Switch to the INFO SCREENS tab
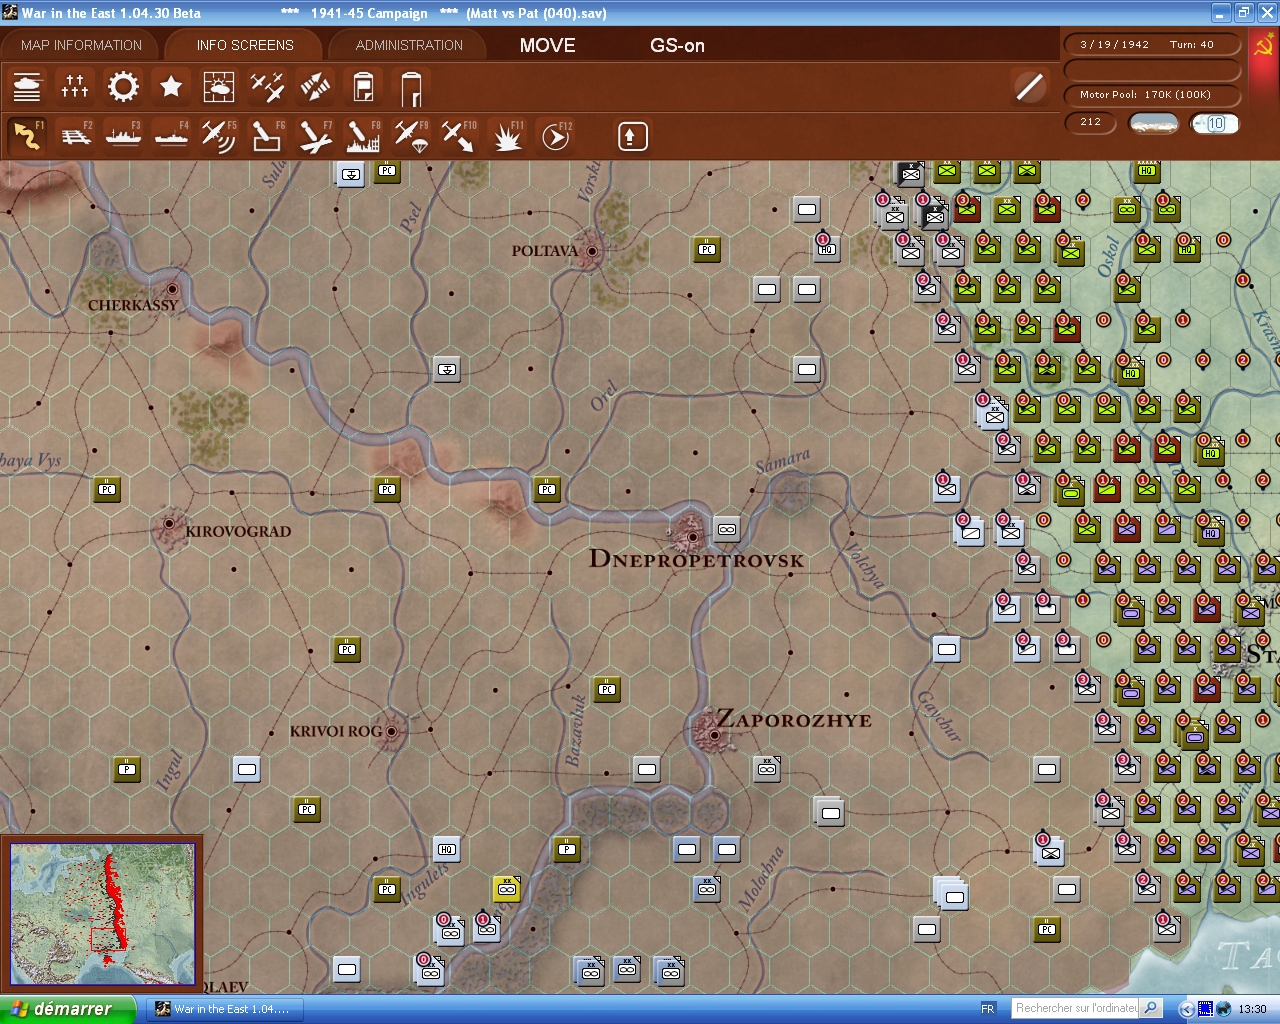1280x1024 pixels. tap(245, 45)
